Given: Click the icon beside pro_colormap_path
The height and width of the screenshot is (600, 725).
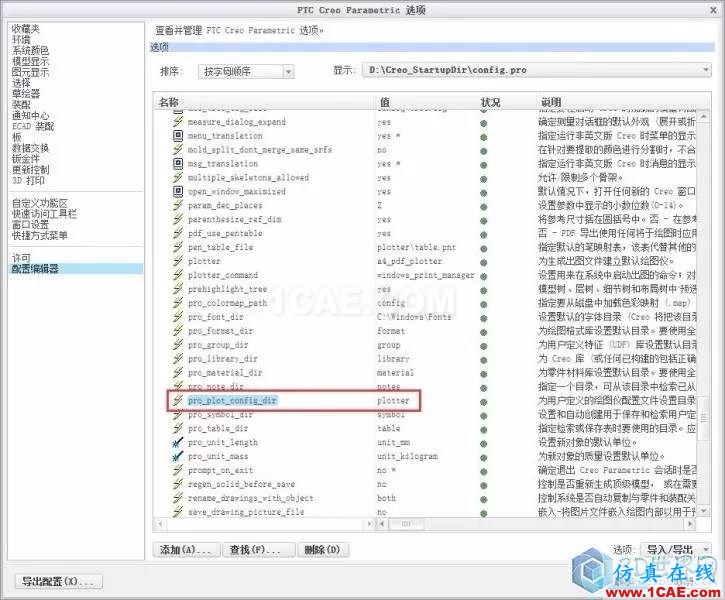Looking at the screenshot, I should (x=178, y=303).
